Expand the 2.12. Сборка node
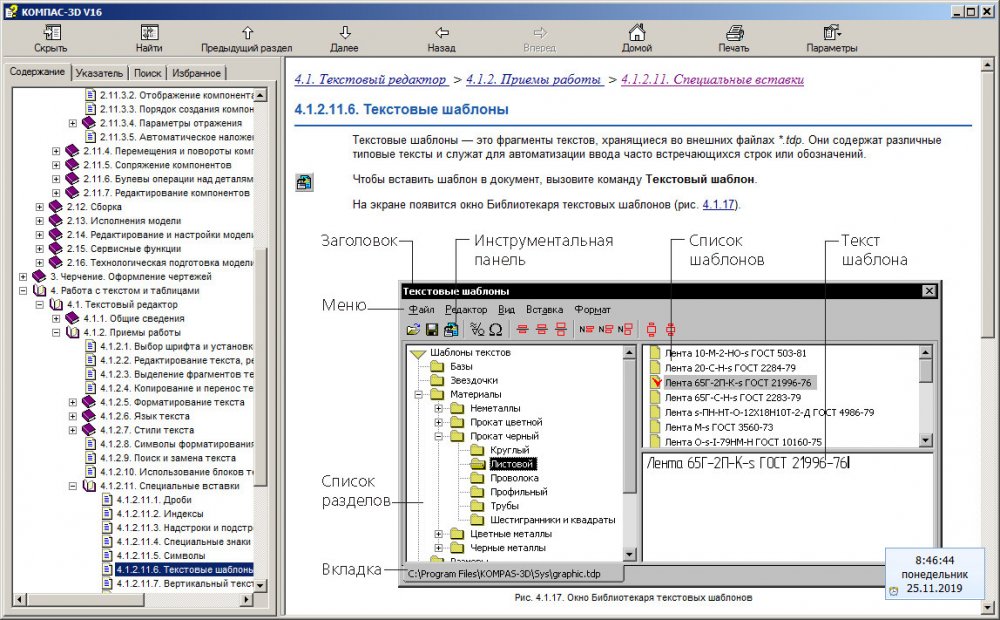Image resolution: width=1000 pixels, height=620 pixels. click(x=40, y=207)
